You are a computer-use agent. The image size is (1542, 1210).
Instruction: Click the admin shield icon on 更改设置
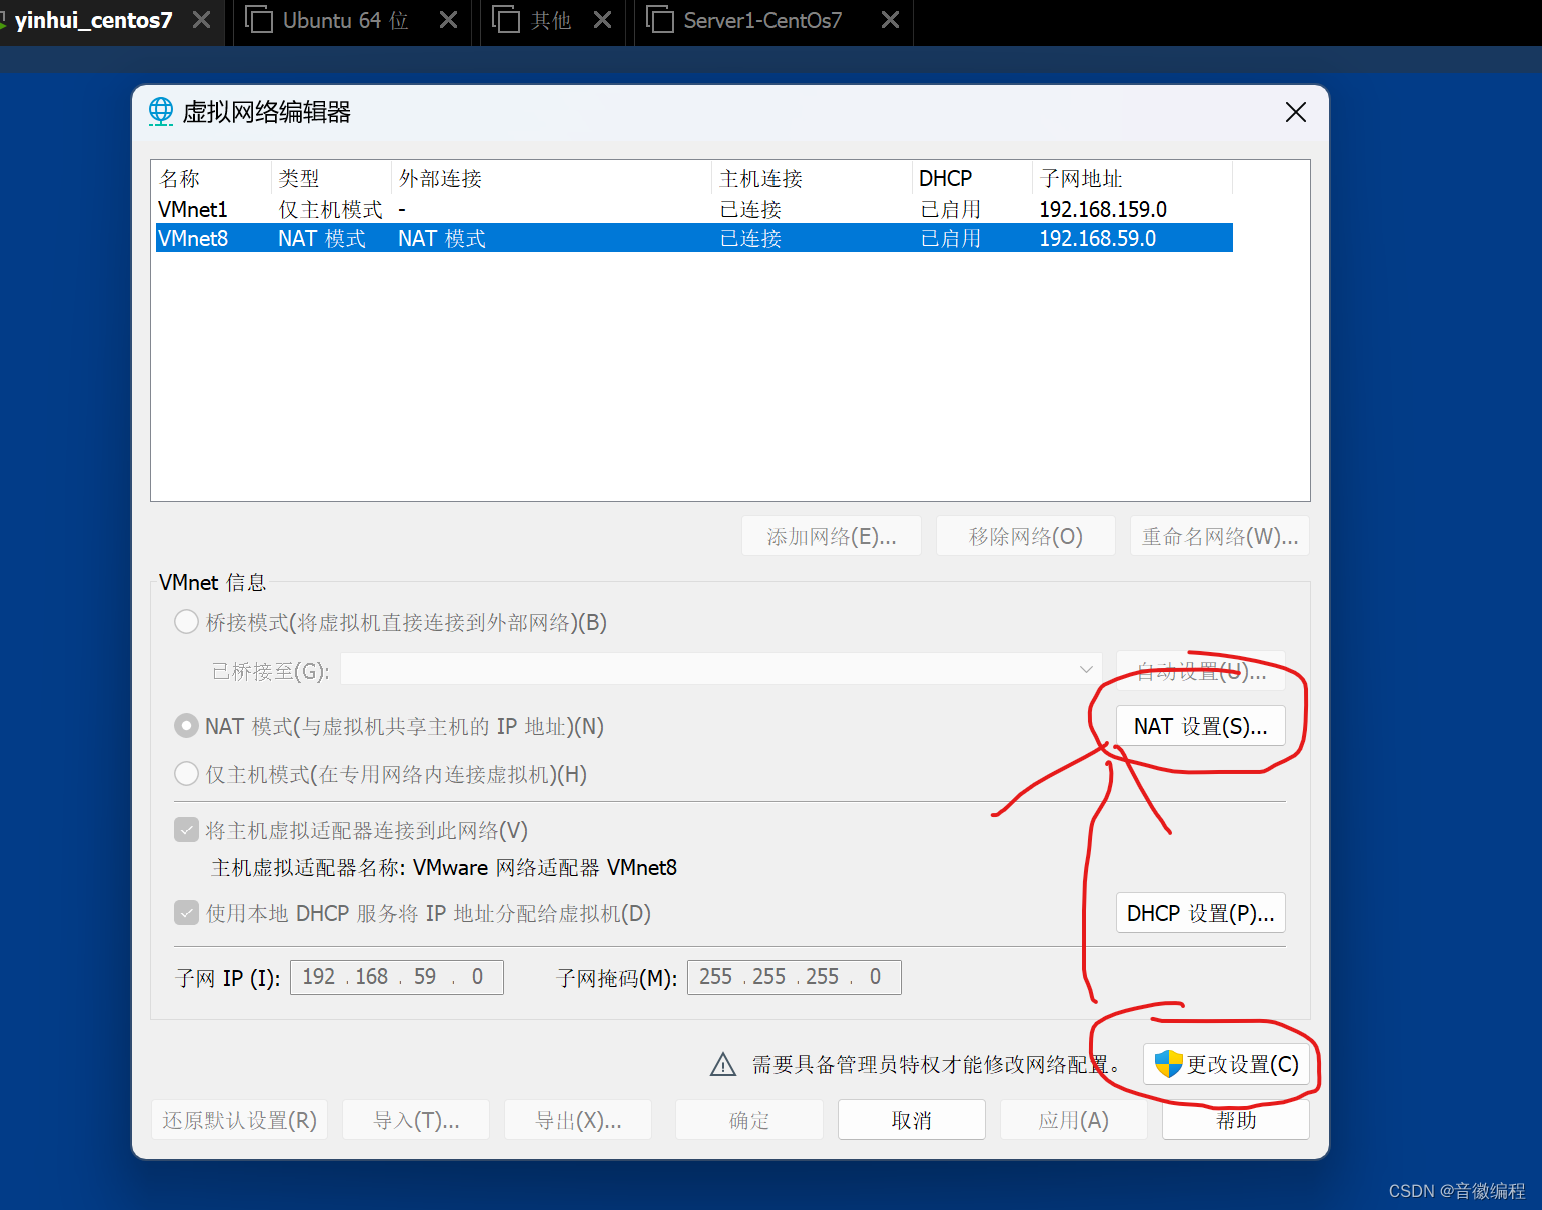[1168, 1064]
